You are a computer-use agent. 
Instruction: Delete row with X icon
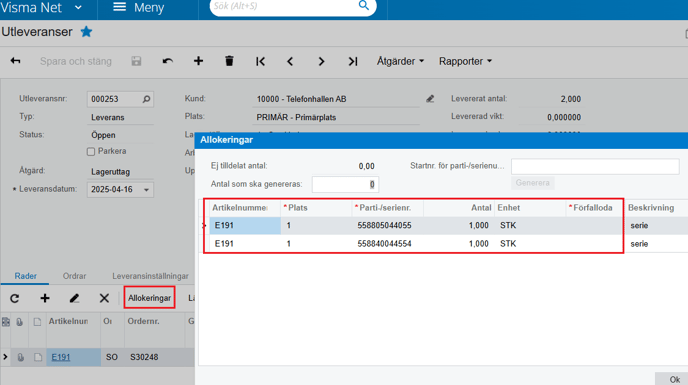[x=104, y=299]
